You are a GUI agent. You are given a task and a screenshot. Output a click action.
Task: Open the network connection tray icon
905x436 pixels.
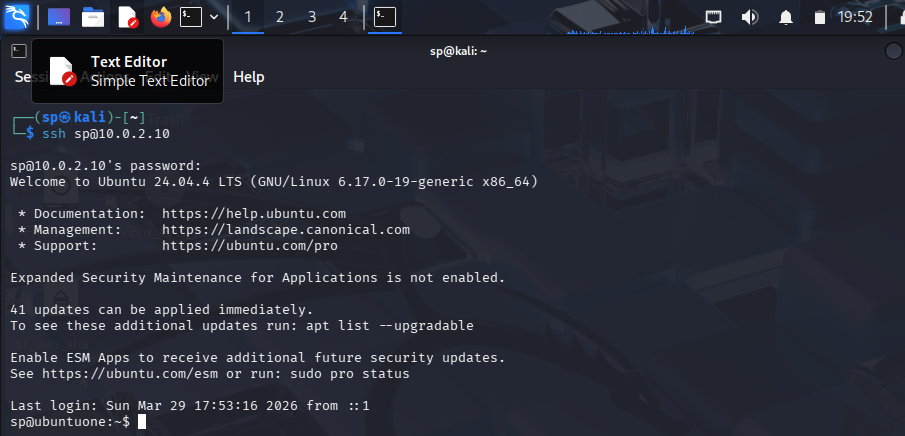click(x=714, y=17)
